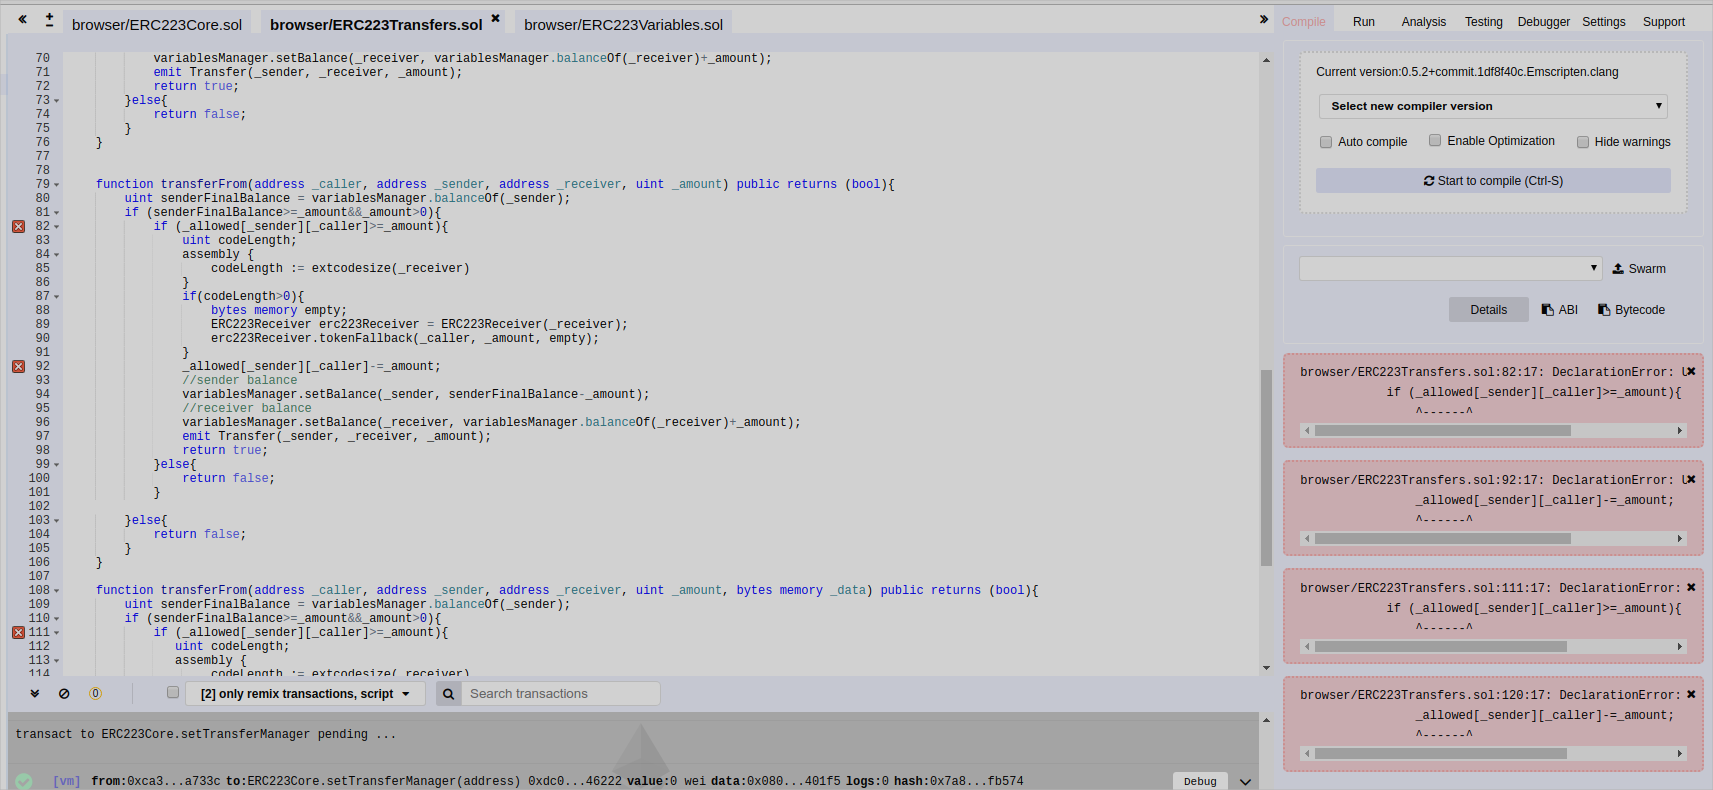Collapse the else fold at line 103
Screen dimensions: 1713x790
click(56, 520)
